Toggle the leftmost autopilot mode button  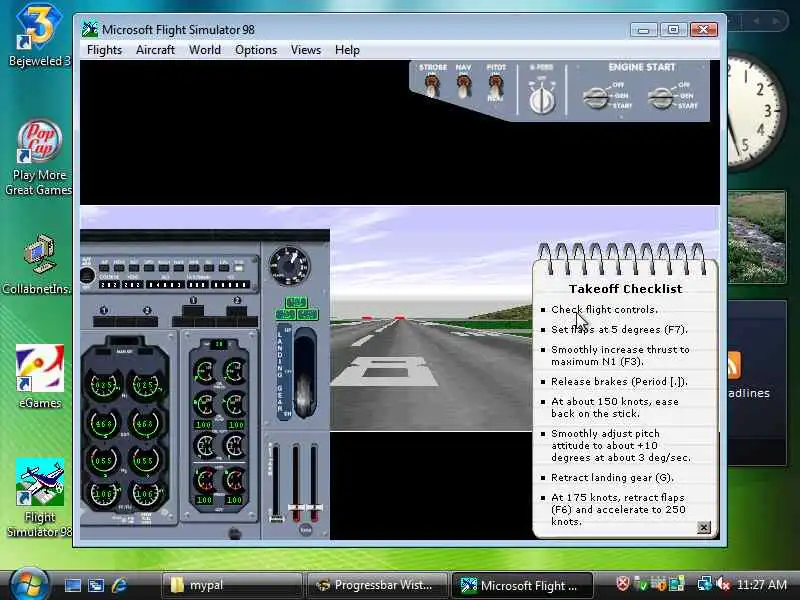[x=104, y=267]
